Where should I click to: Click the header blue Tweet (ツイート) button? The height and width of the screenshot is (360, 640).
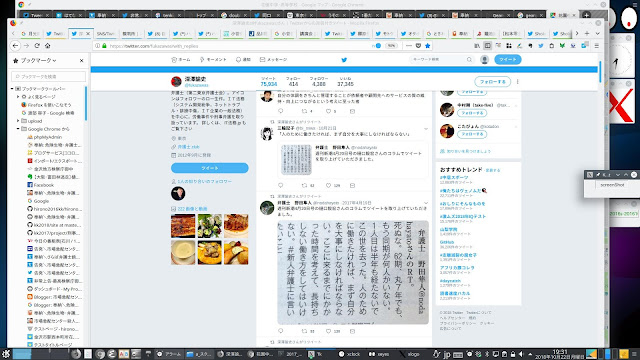point(507,60)
